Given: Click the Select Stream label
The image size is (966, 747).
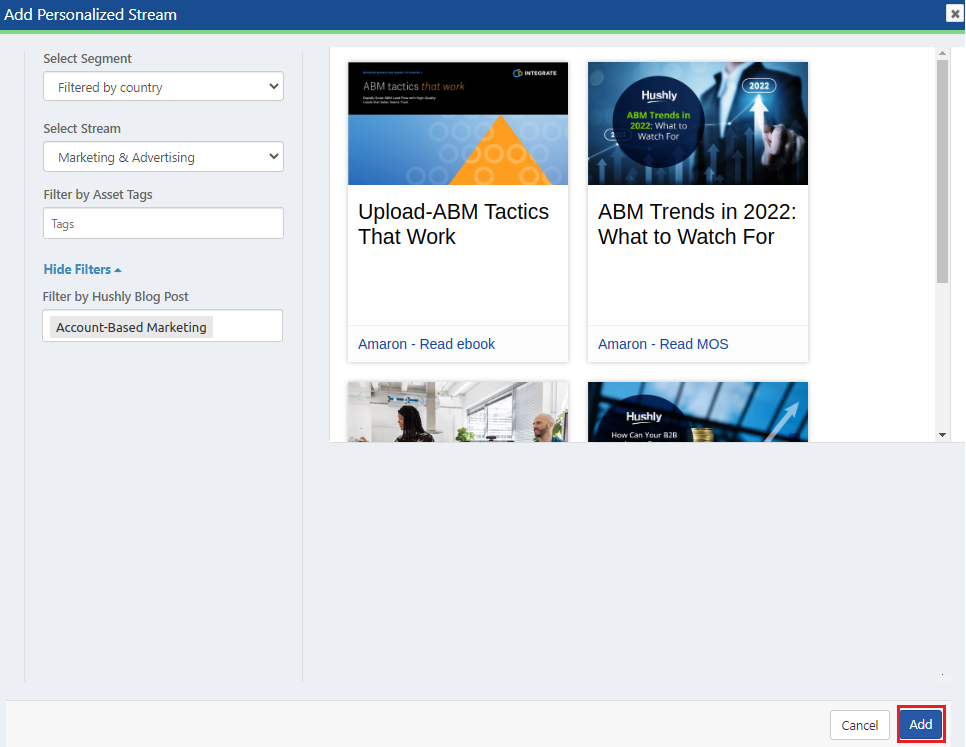Looking at the screenshot, I should pos(82,129).
